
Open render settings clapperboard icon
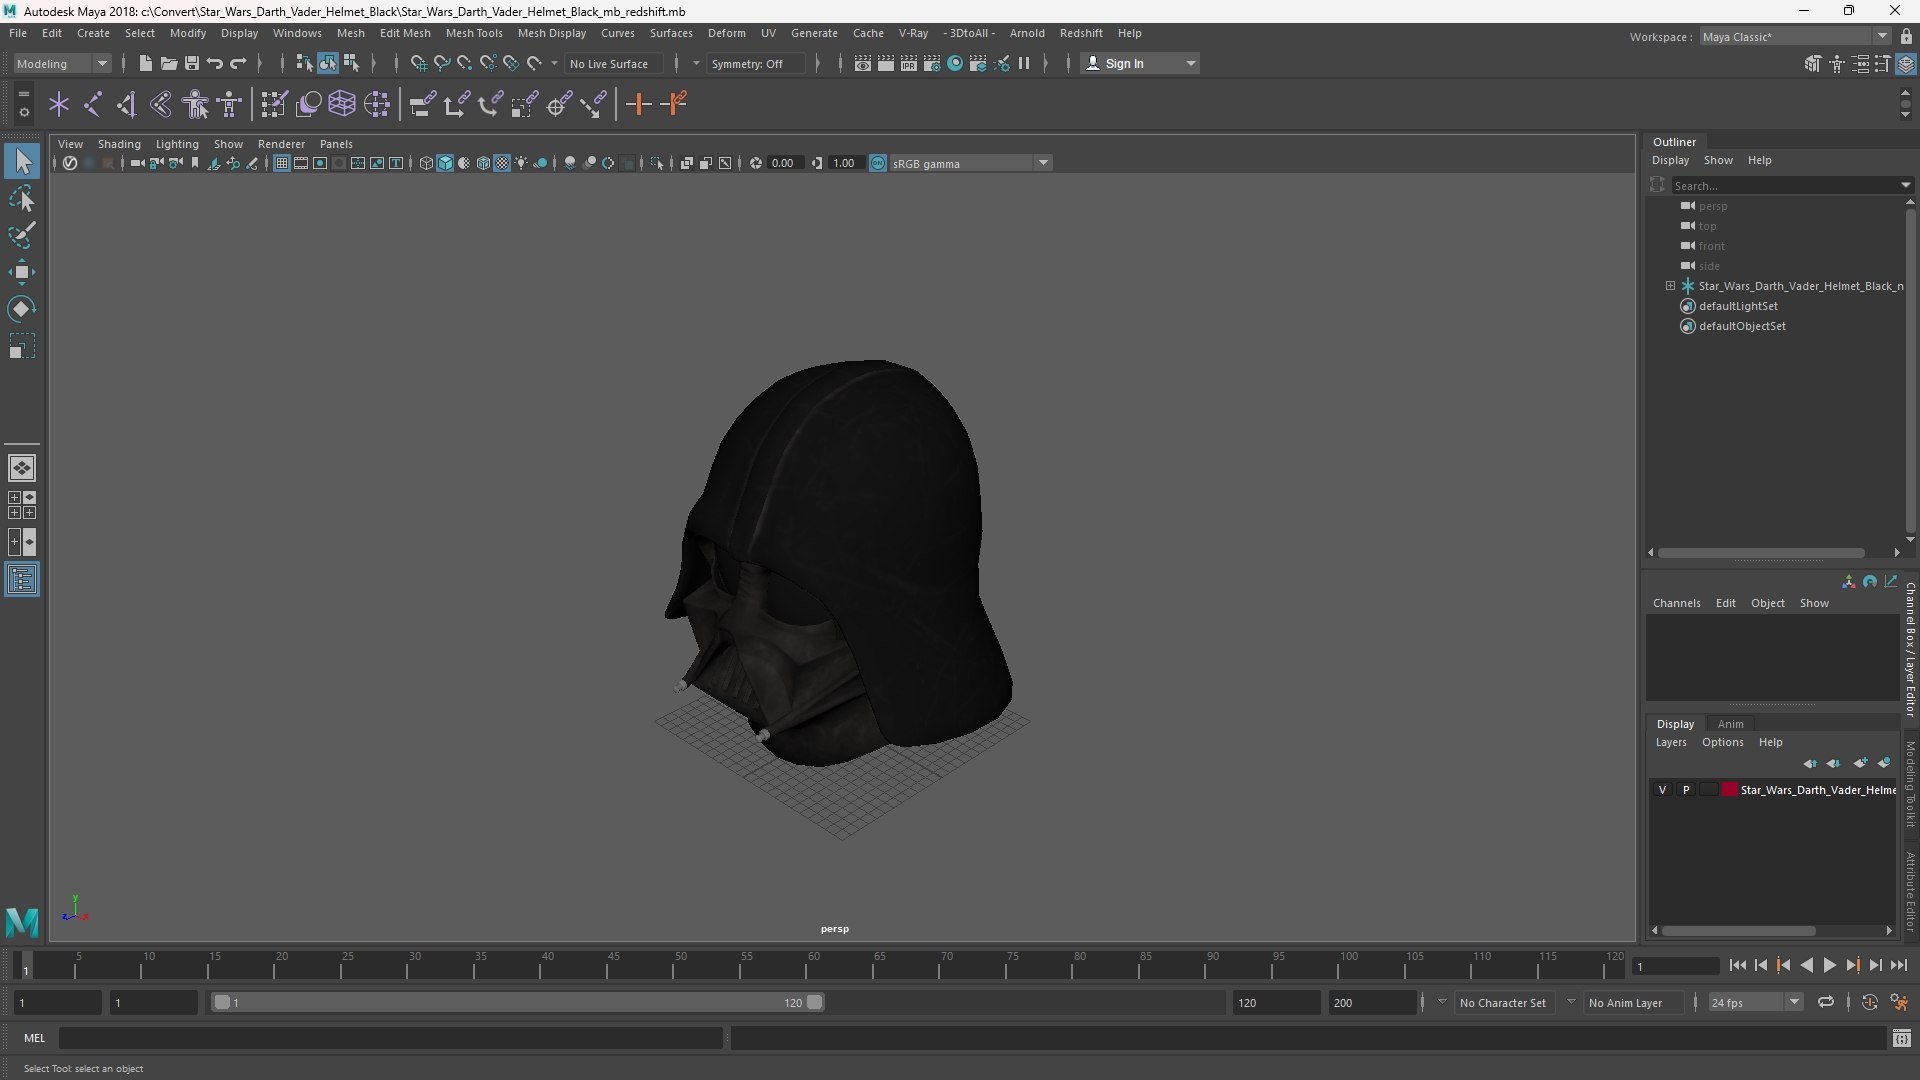pos(931,63)
